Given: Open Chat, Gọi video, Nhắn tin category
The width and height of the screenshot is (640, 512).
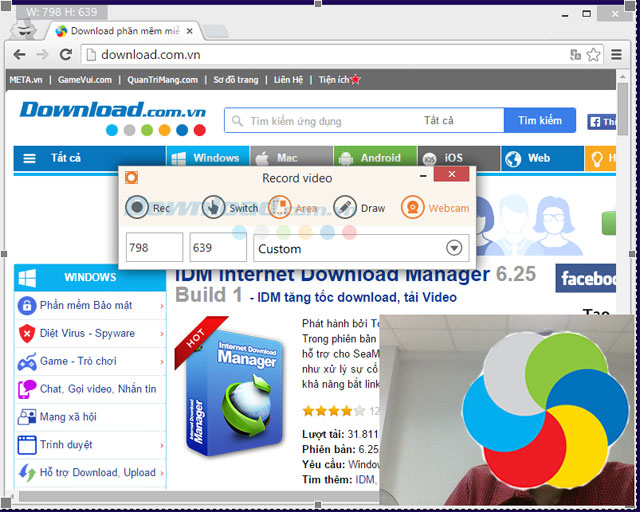Looking at the screenshot, I should click(98, 389).
